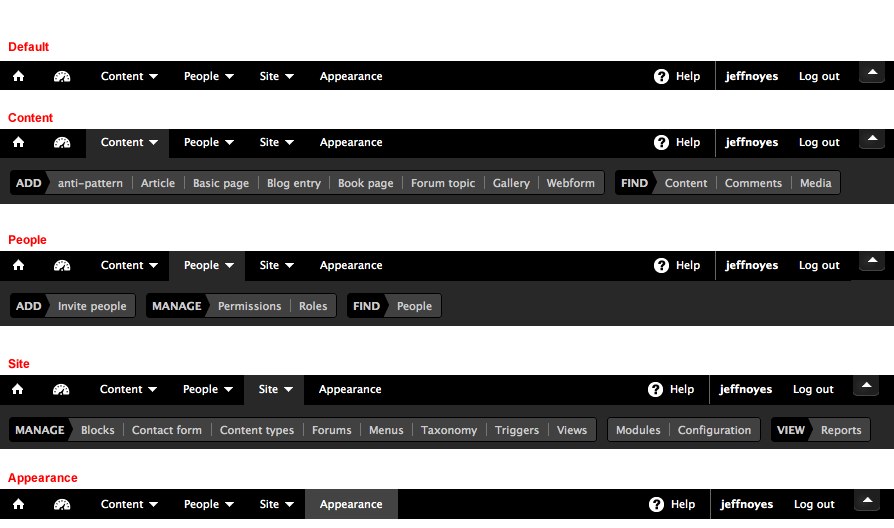Image resolution: width=894 pixels, height=528 pixels.
Task: Click Help question mark icon in Appearance toolbar
Action: [x=656, y=504]
